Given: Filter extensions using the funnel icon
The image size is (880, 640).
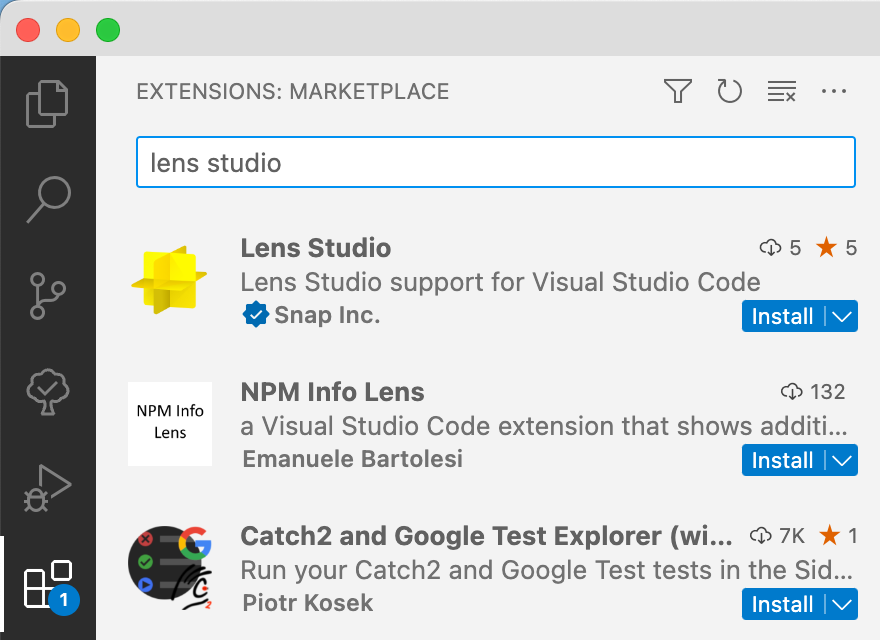Looking at the screenshot, I should (678, 92).
